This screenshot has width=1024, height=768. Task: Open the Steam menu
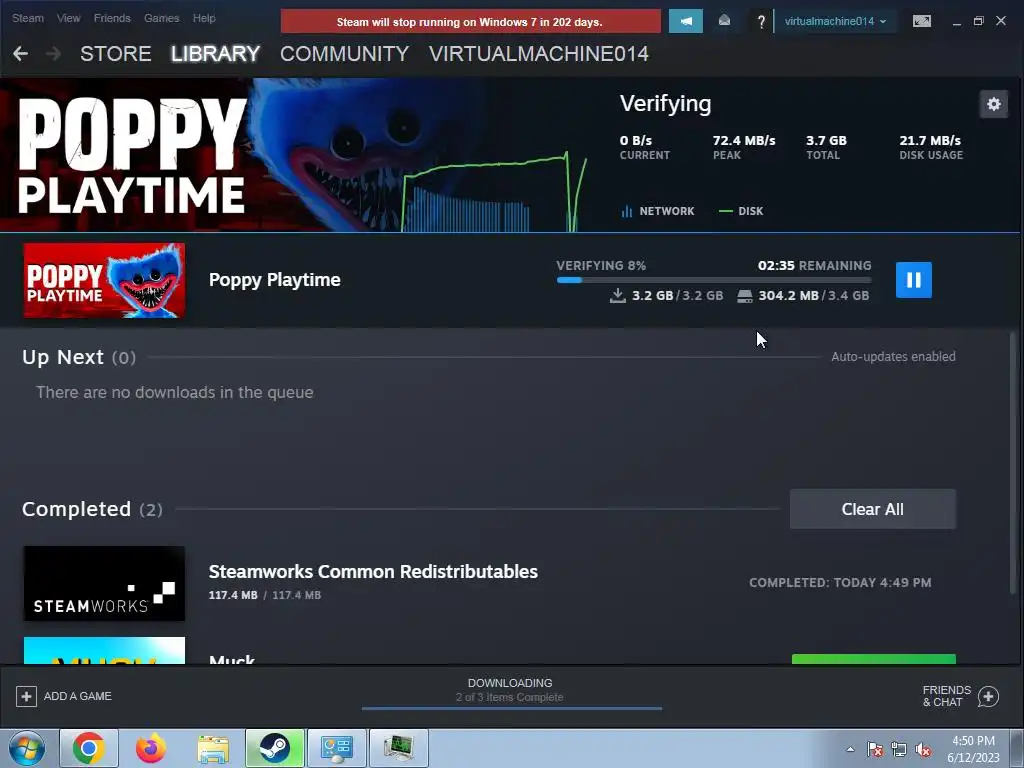(27, 18)
